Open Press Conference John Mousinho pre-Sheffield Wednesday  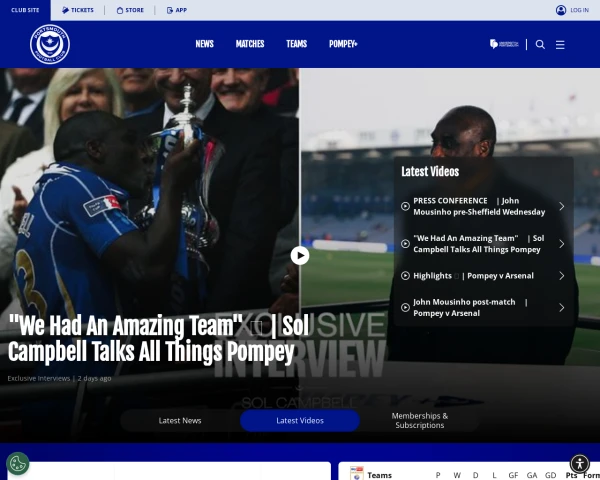479,206
